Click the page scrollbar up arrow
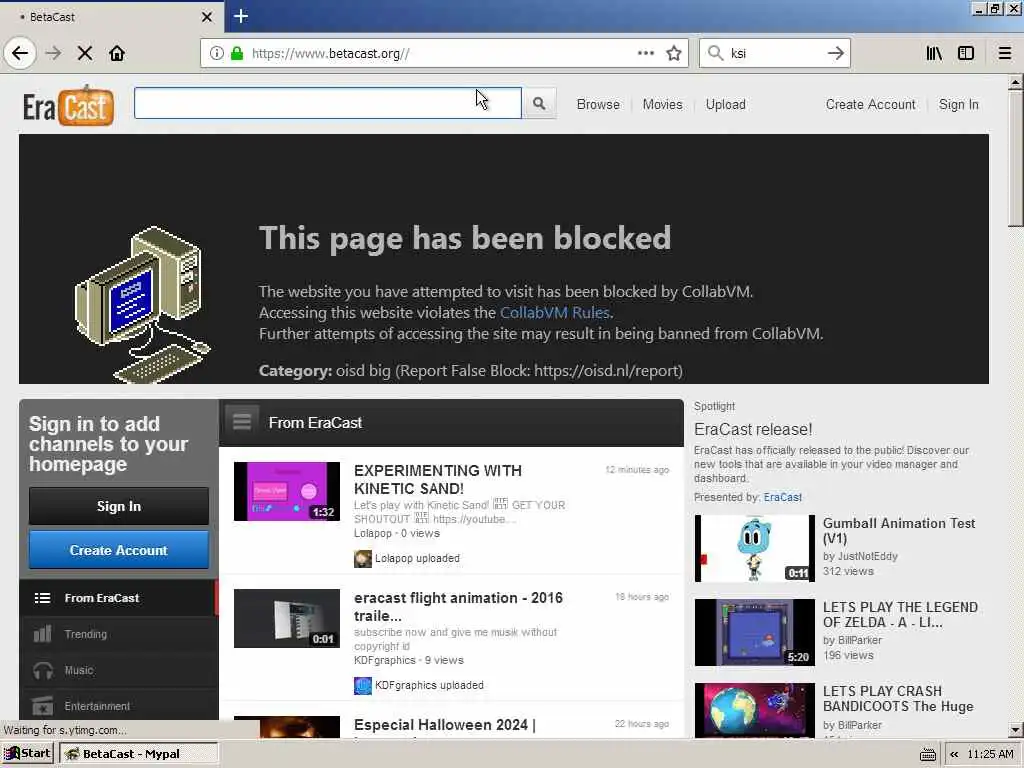The height and width of the screenshot is (768, 1024). [1015, 82]
